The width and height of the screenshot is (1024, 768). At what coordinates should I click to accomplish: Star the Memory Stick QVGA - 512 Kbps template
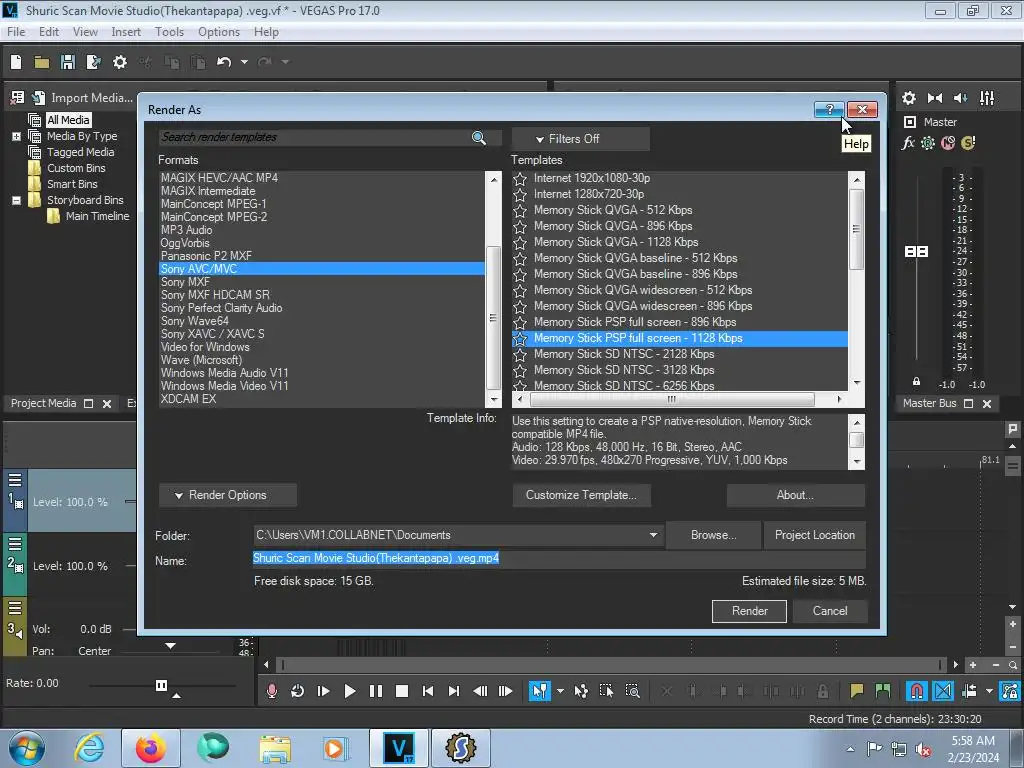(520, 210)
